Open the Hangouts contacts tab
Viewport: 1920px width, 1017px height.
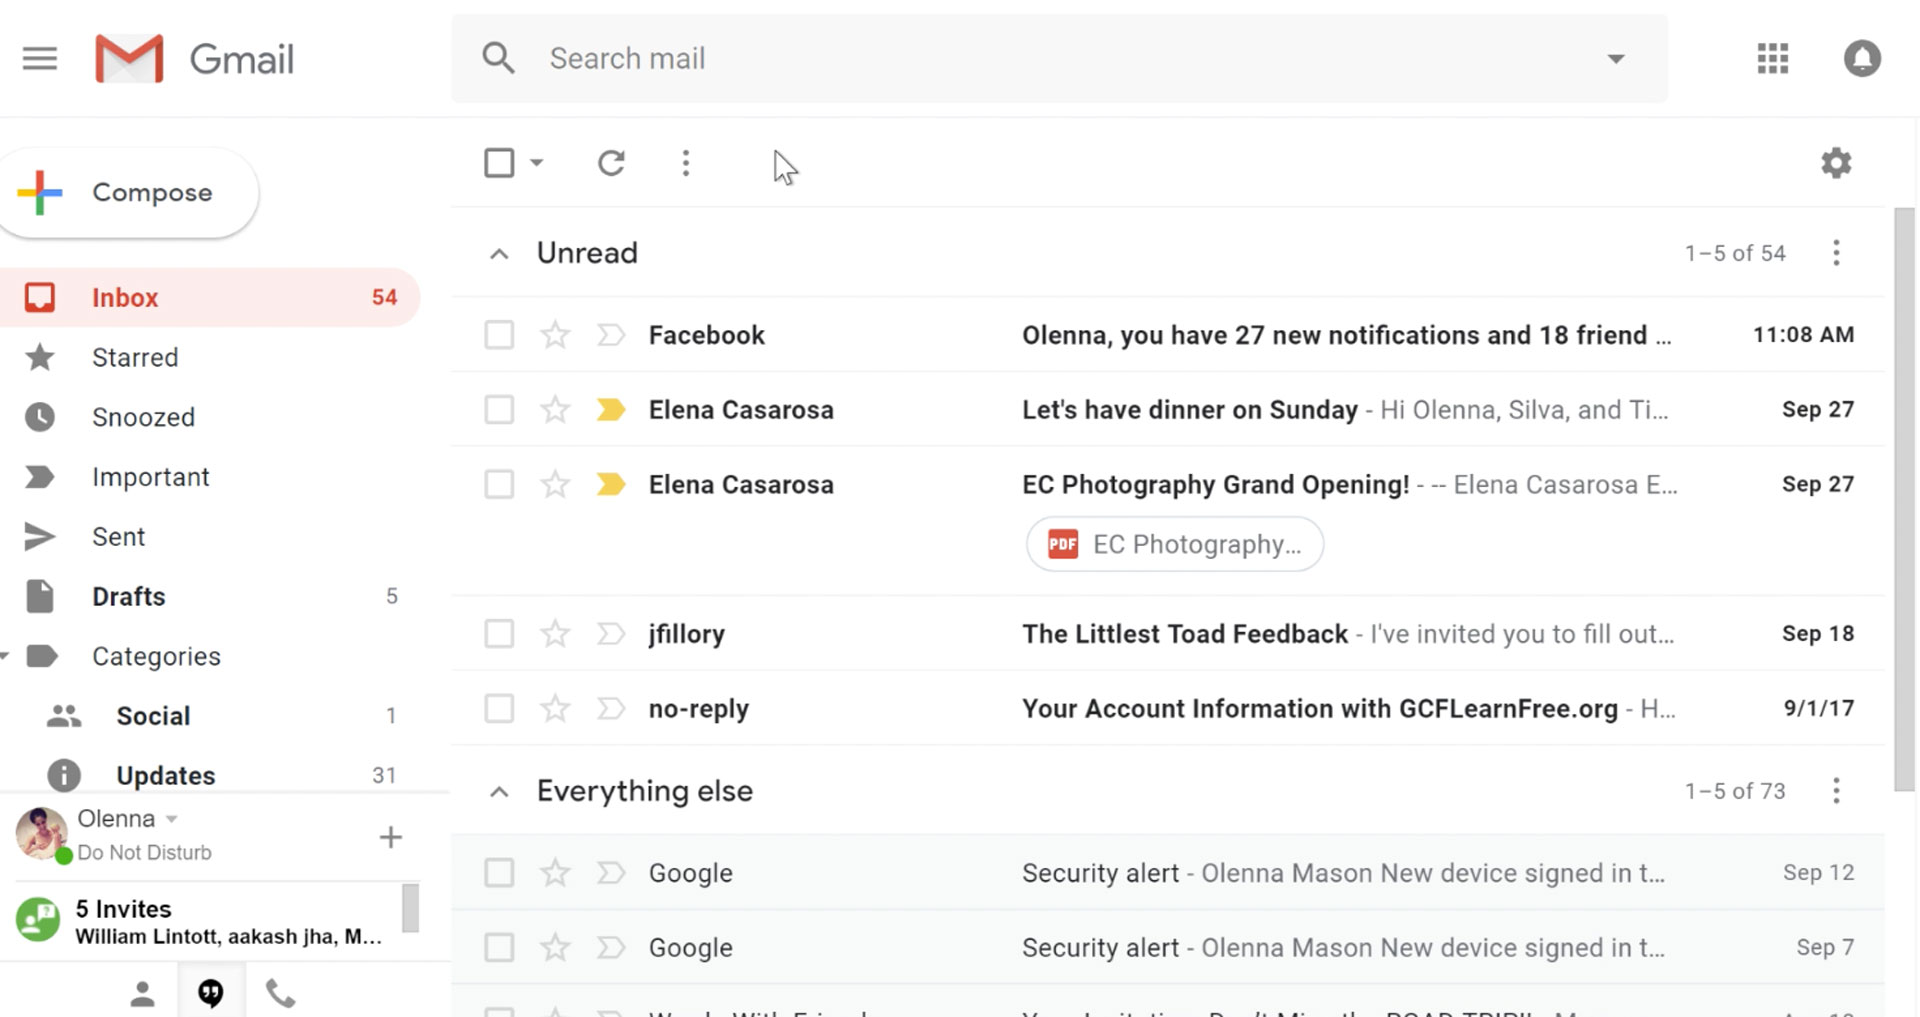coord(143,992)
